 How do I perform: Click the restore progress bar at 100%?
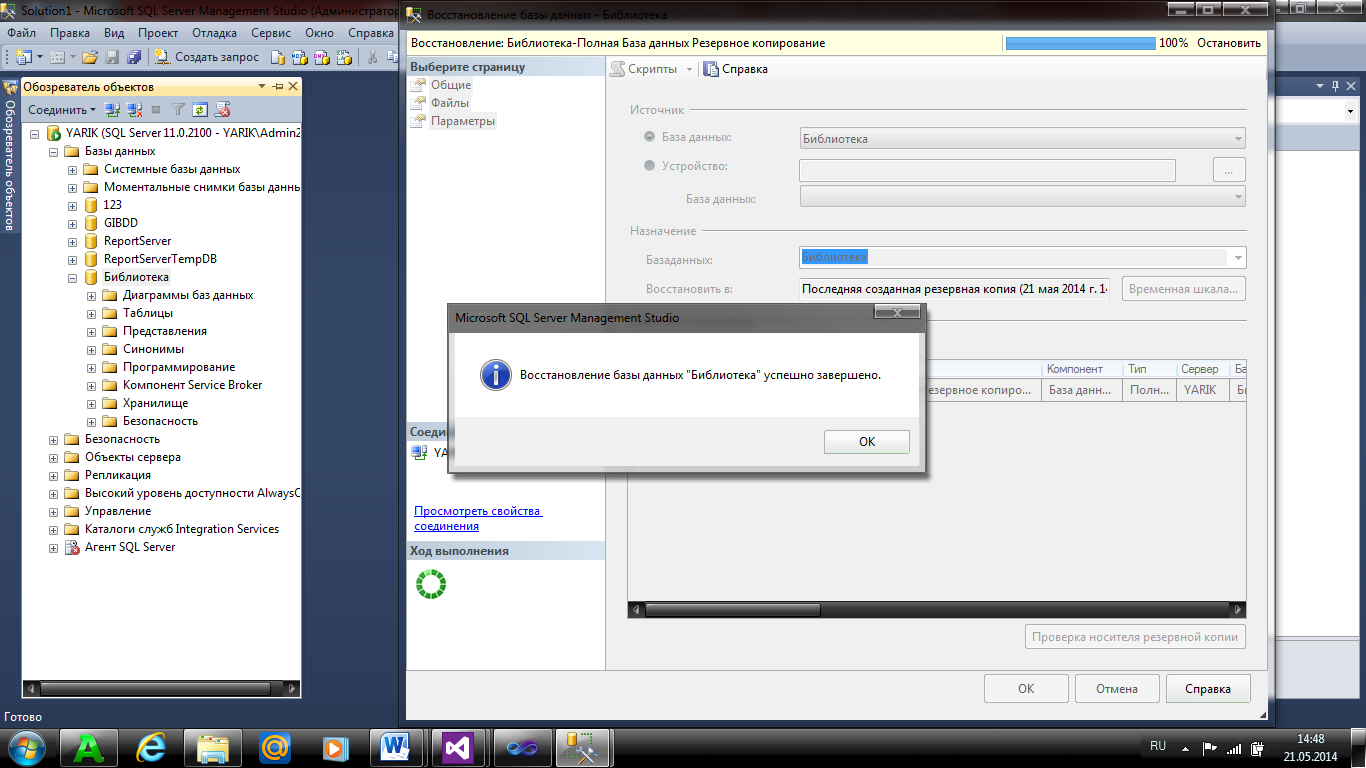point(1079,43)
